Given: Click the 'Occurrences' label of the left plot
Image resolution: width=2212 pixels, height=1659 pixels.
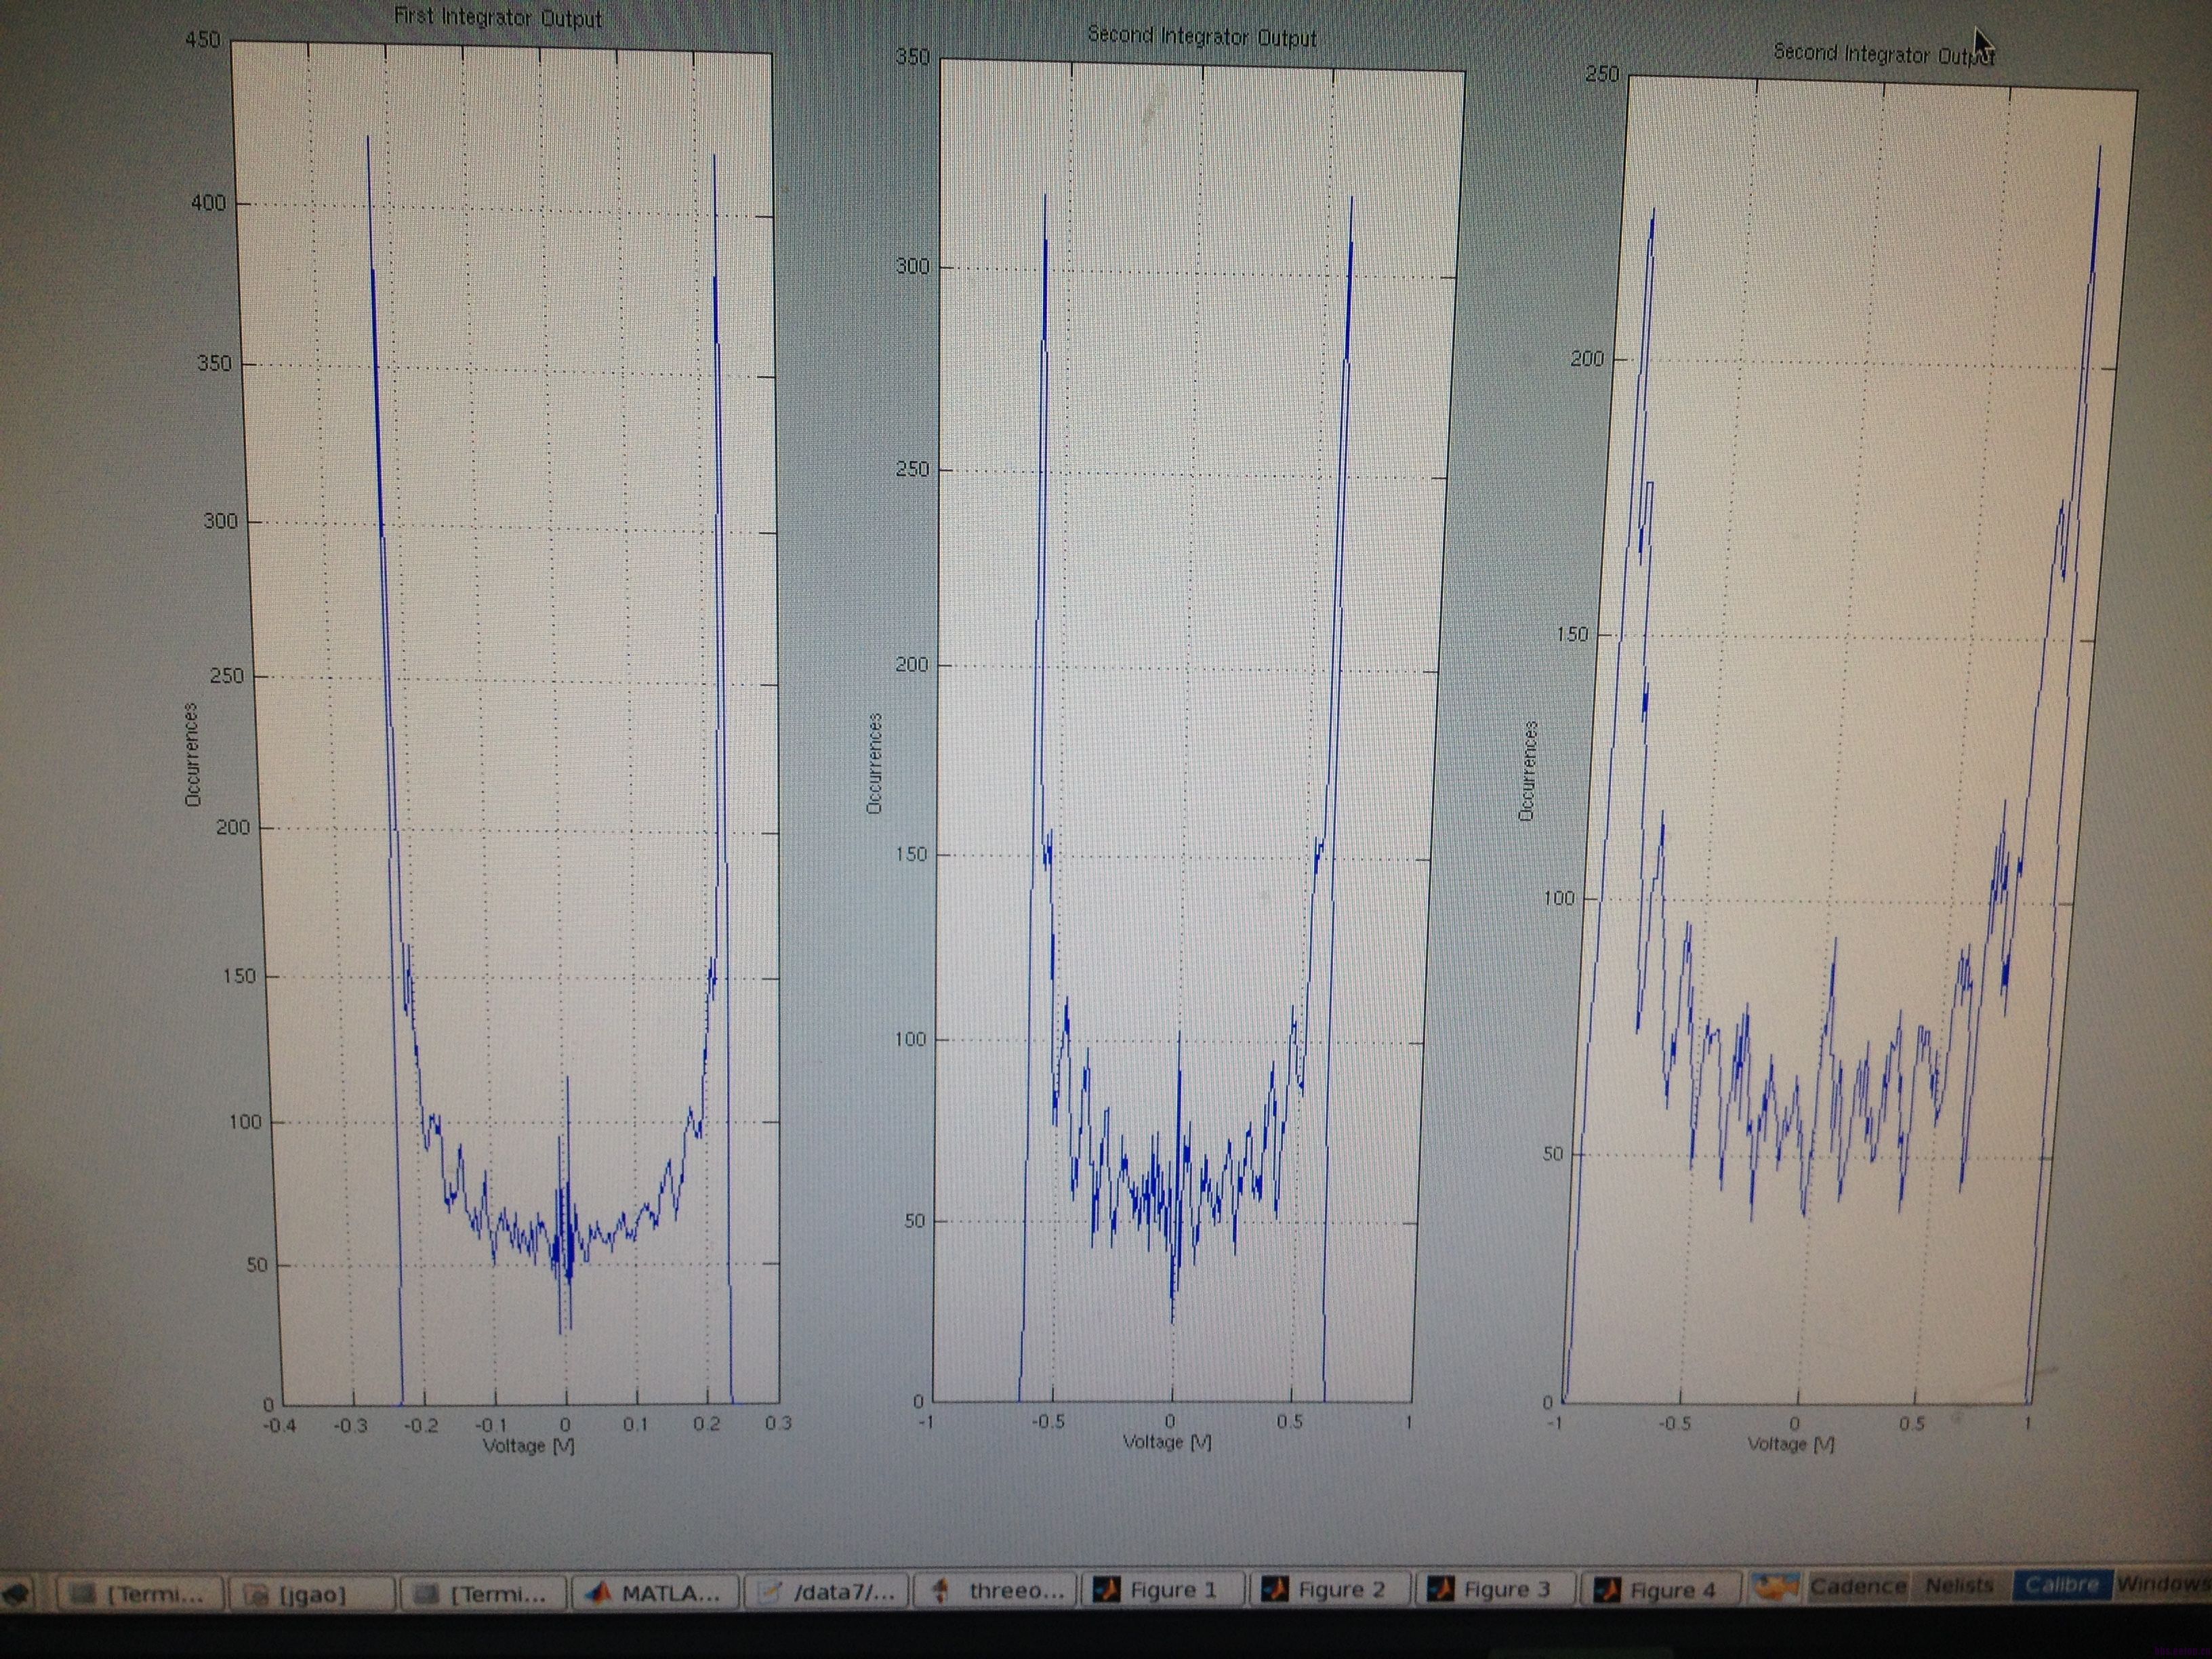Looking at the screenshot, I should (x=192, y=754).
